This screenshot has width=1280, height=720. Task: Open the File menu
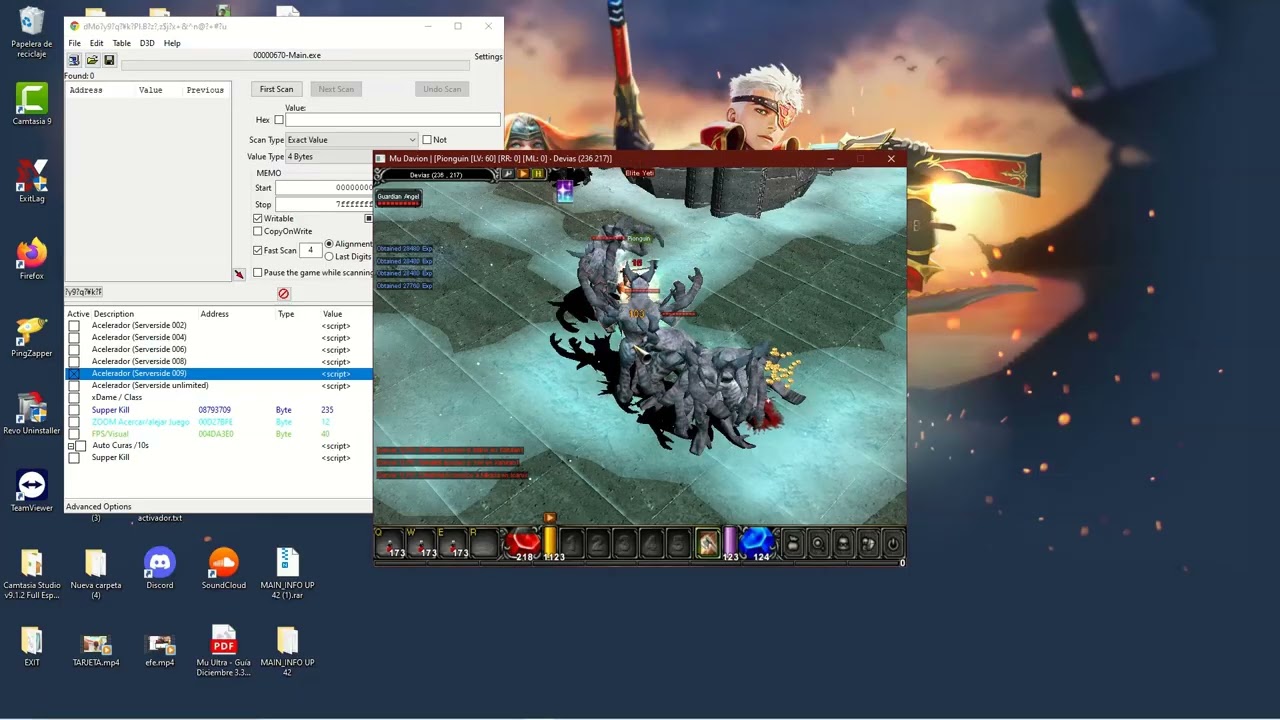(75, 43)
